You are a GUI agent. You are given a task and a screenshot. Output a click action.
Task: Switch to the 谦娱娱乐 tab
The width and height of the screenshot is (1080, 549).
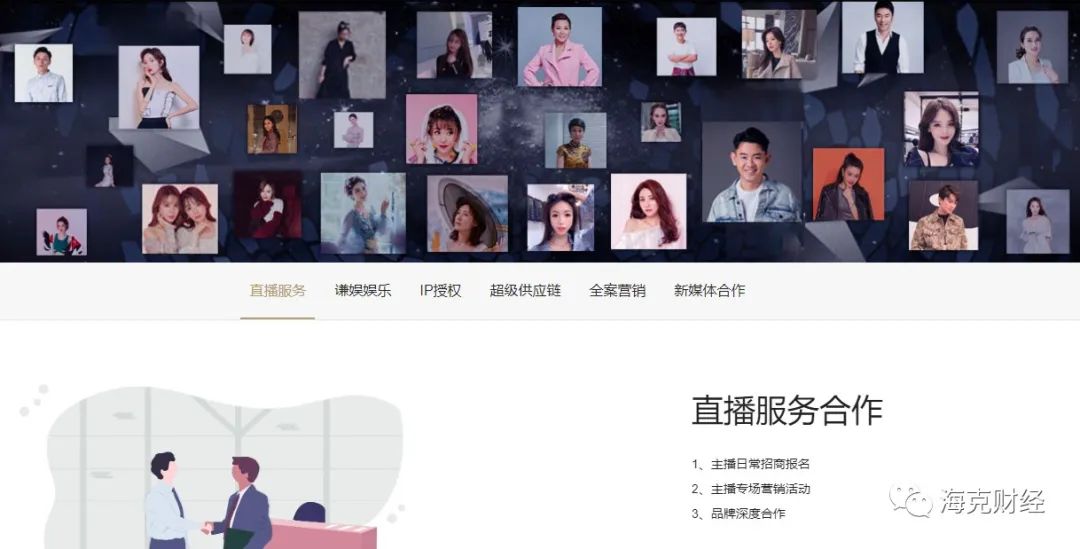pyautogui.click(x=363, y=291)
